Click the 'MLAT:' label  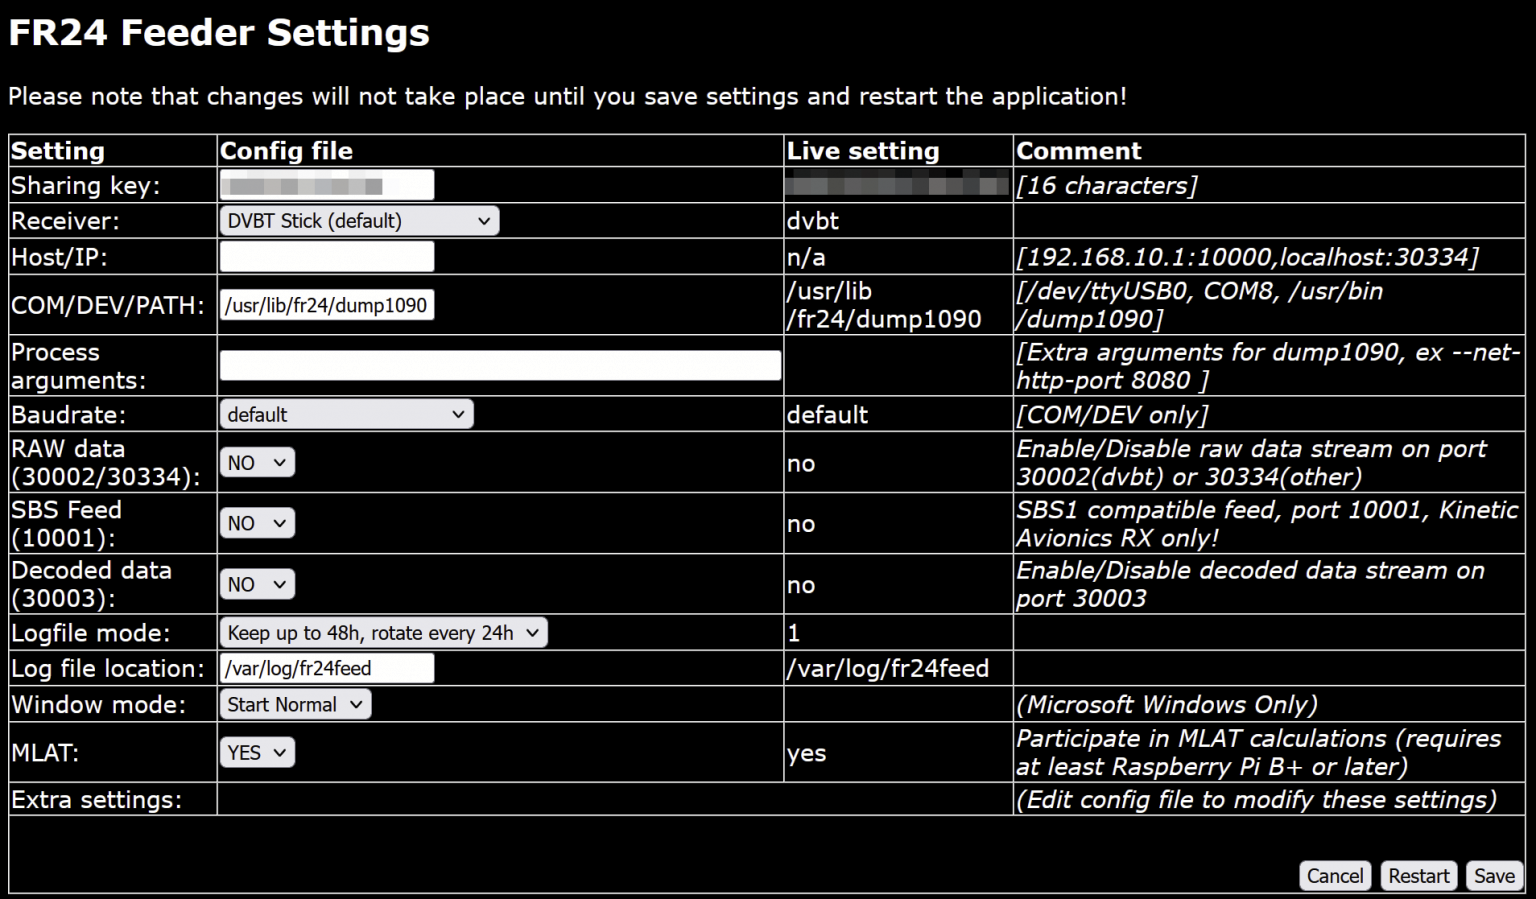click(x=45, y=752)
